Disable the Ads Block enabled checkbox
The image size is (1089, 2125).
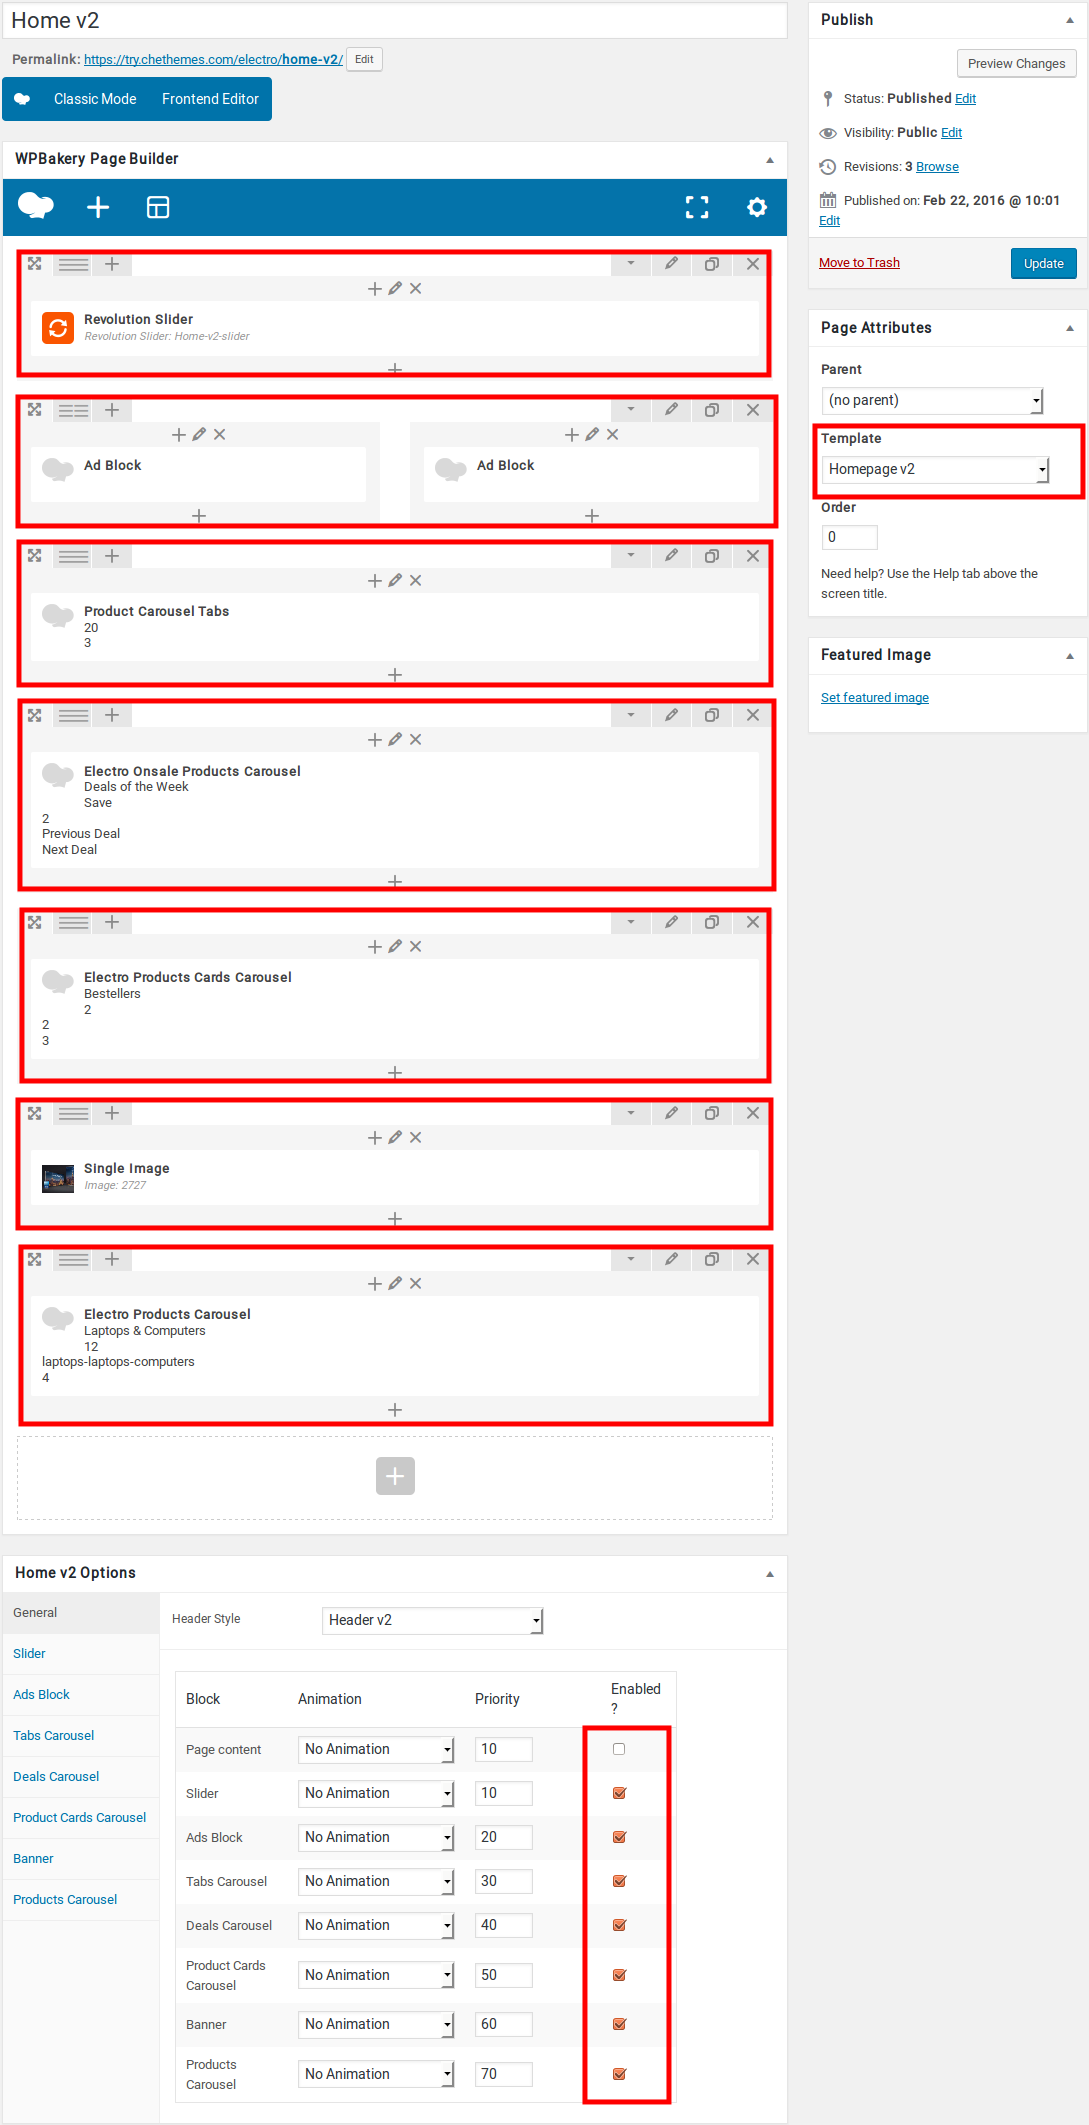point(619,1837)
